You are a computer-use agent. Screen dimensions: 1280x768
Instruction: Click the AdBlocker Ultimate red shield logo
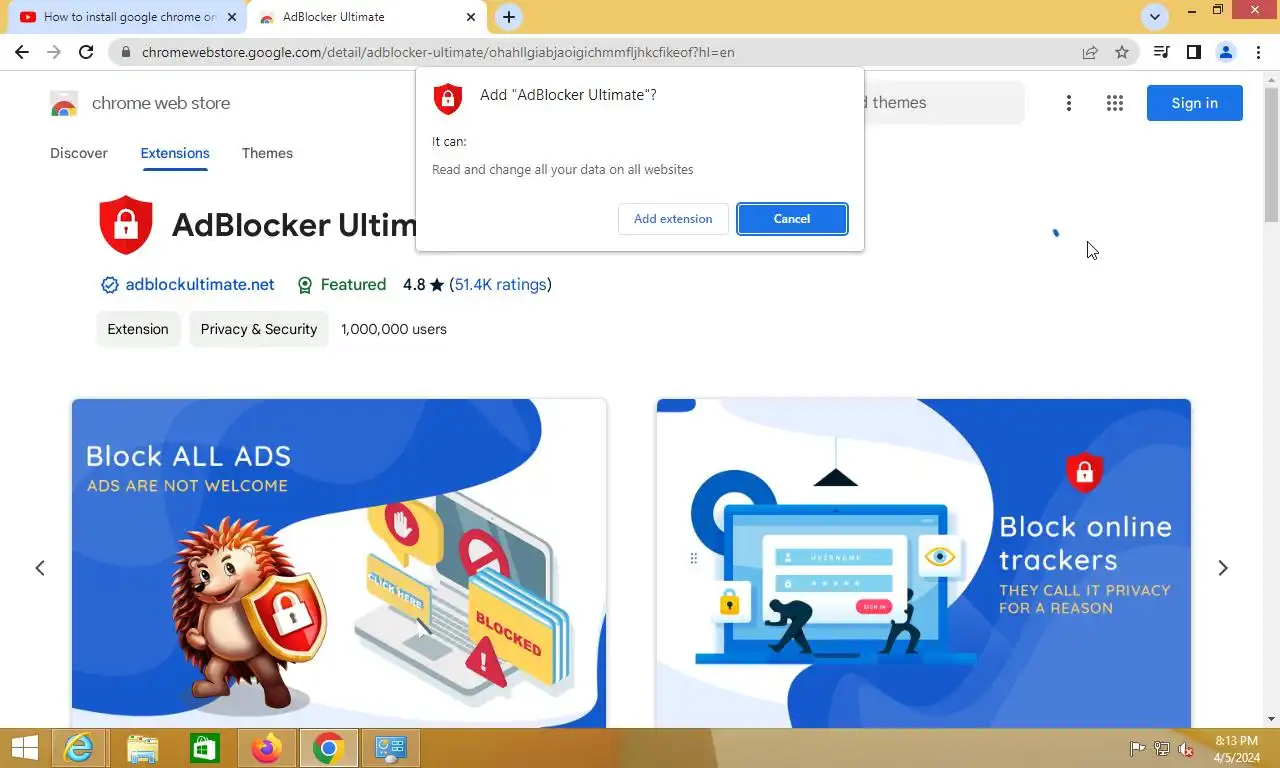(x=126, y=225)
